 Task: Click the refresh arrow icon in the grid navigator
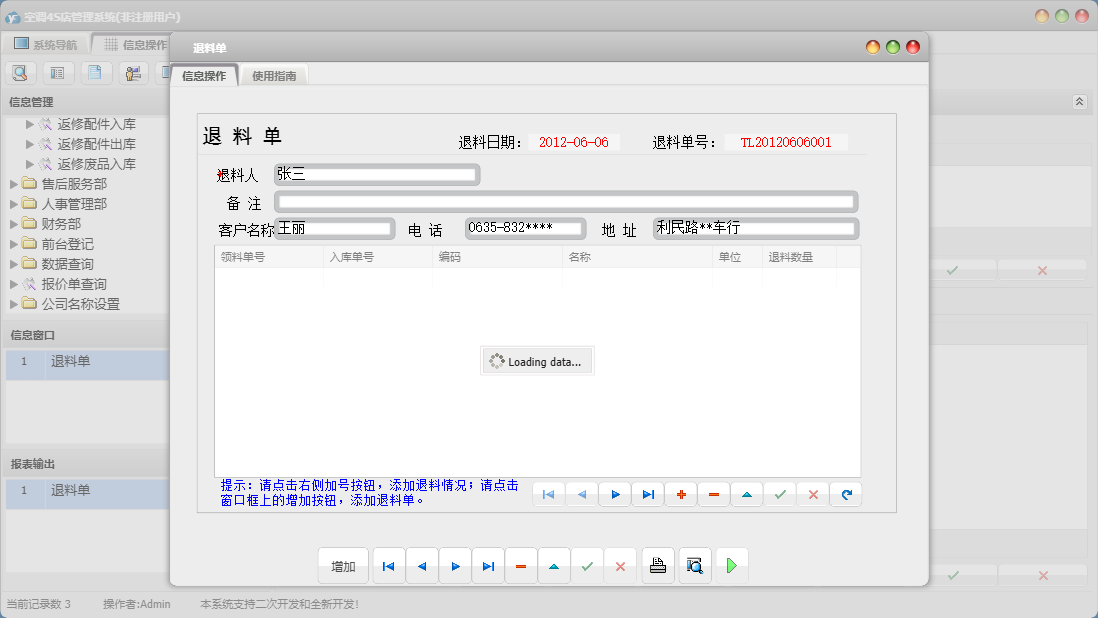click(x=845, y=494)
